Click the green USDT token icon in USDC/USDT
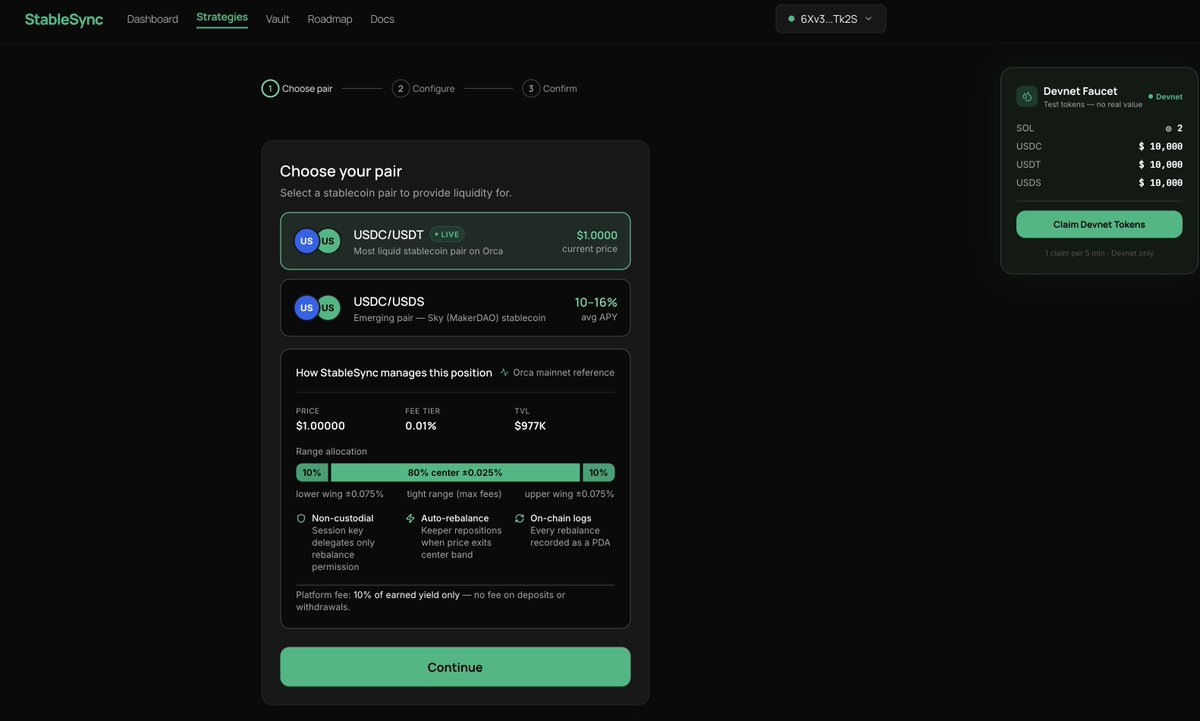 [328, 241]
